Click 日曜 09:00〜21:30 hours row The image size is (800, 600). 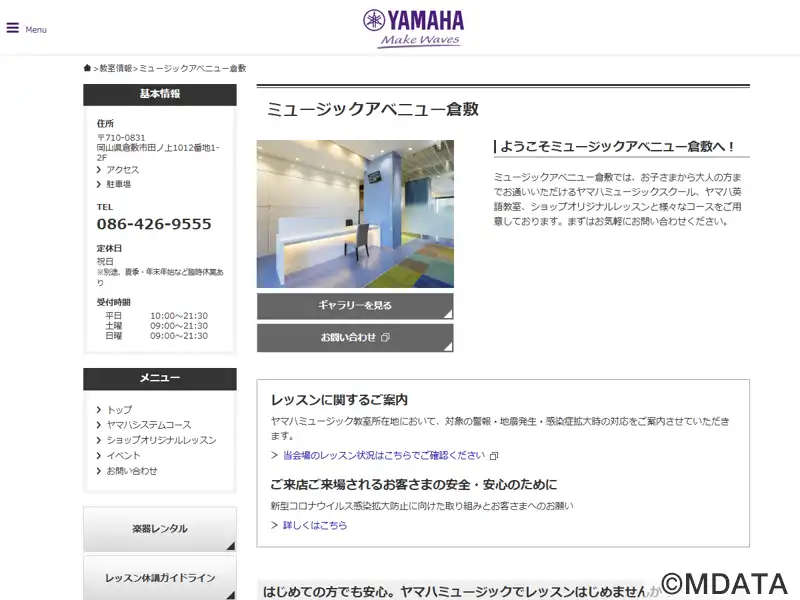157,336
